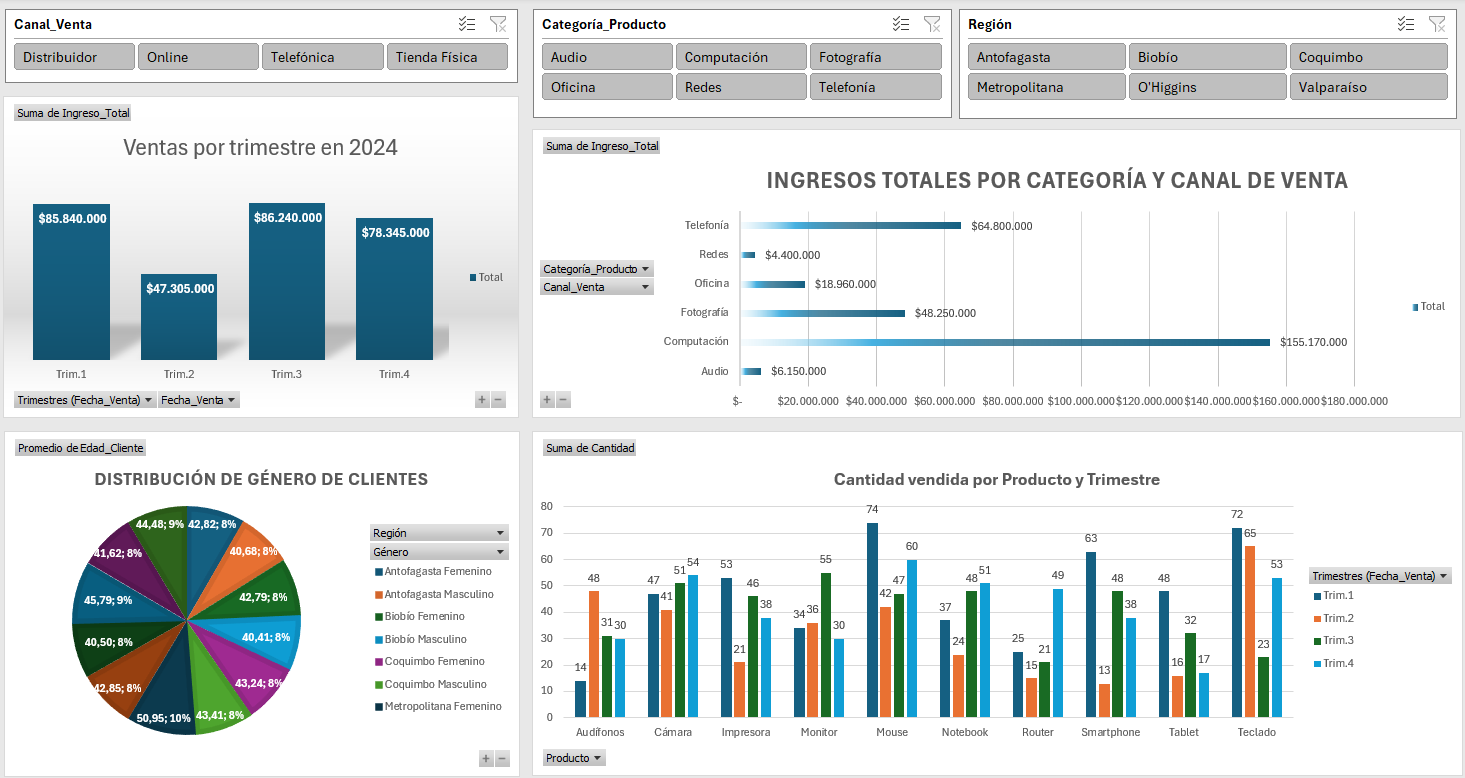Click multi-select icon on Canal_Venta slicer

(468, 24)
